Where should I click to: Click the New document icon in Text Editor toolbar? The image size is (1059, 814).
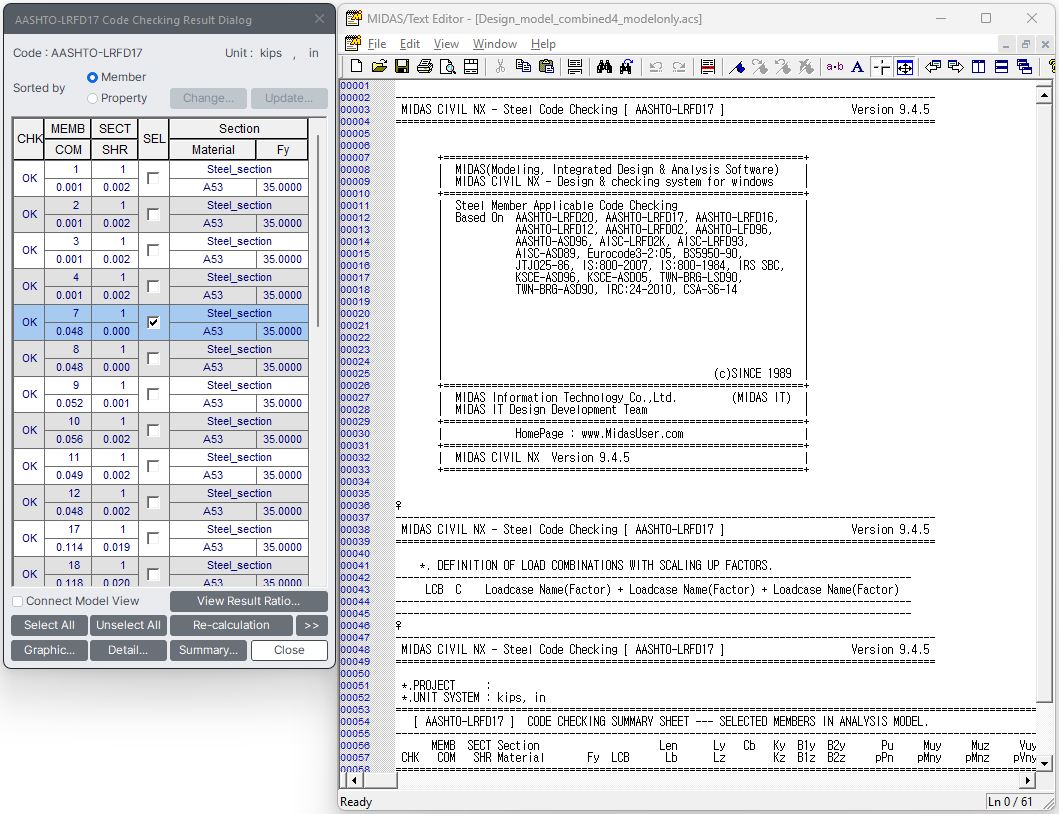356,66
